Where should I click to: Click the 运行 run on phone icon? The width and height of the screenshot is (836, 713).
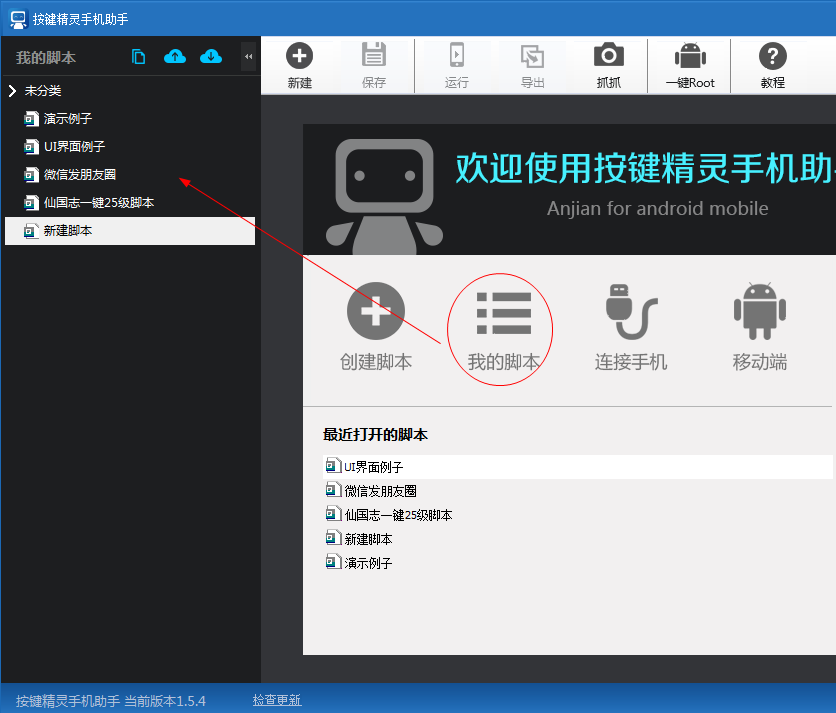point(456,54)
